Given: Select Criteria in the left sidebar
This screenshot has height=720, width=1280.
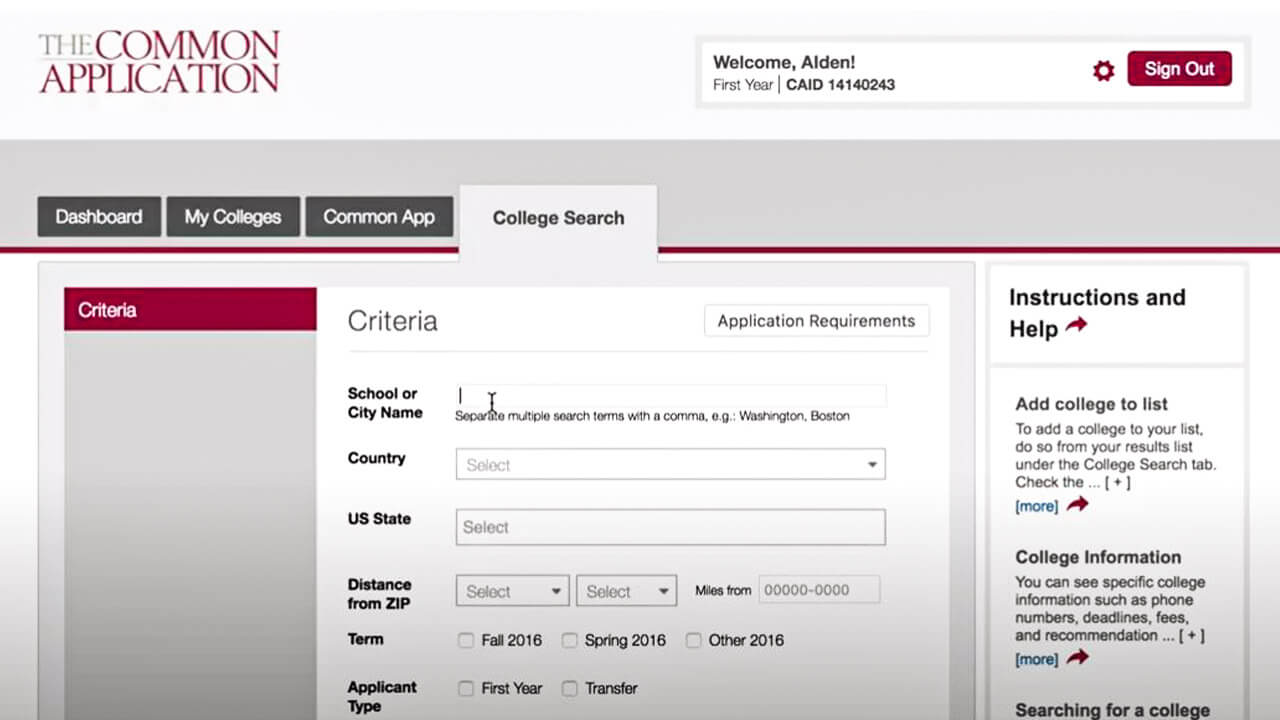Looking at the screenshot, I should 190,310.
